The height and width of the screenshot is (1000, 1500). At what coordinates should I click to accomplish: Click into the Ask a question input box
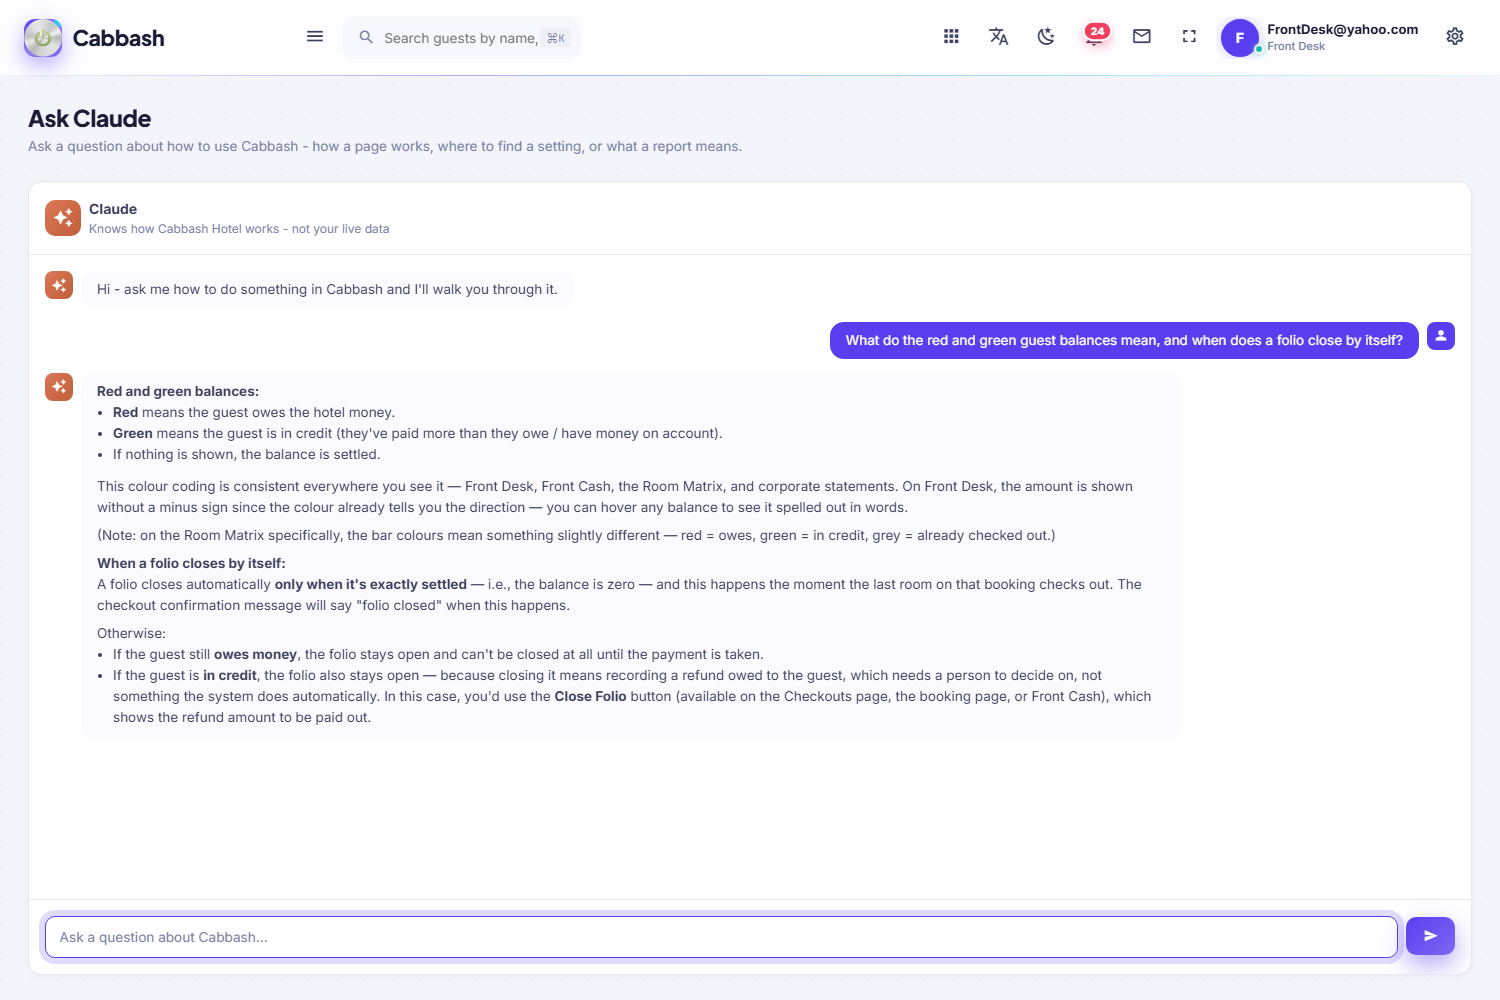pos(721,937)
